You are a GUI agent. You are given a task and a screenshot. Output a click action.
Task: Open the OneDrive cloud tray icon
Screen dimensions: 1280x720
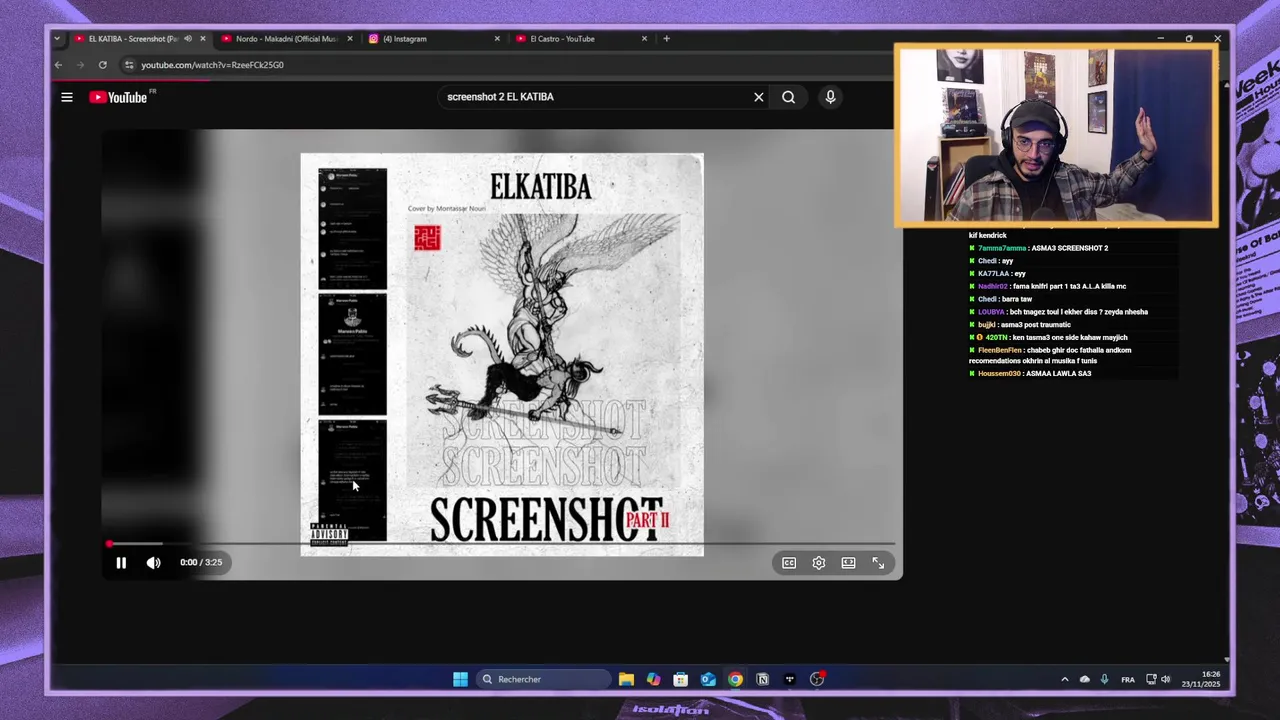[x=1084, y=679]
